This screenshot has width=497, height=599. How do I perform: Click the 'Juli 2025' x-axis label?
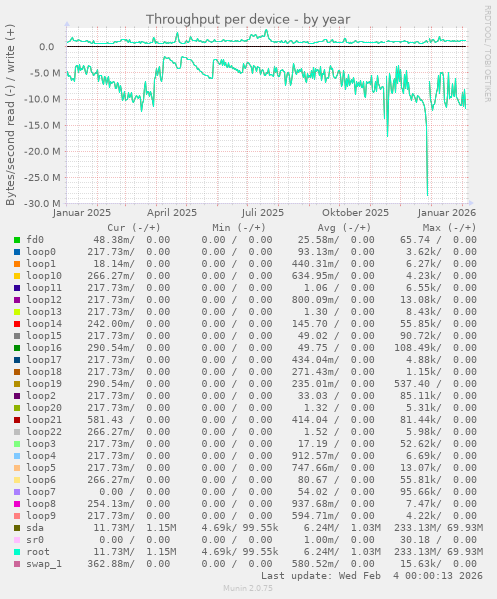coord(263,212)
